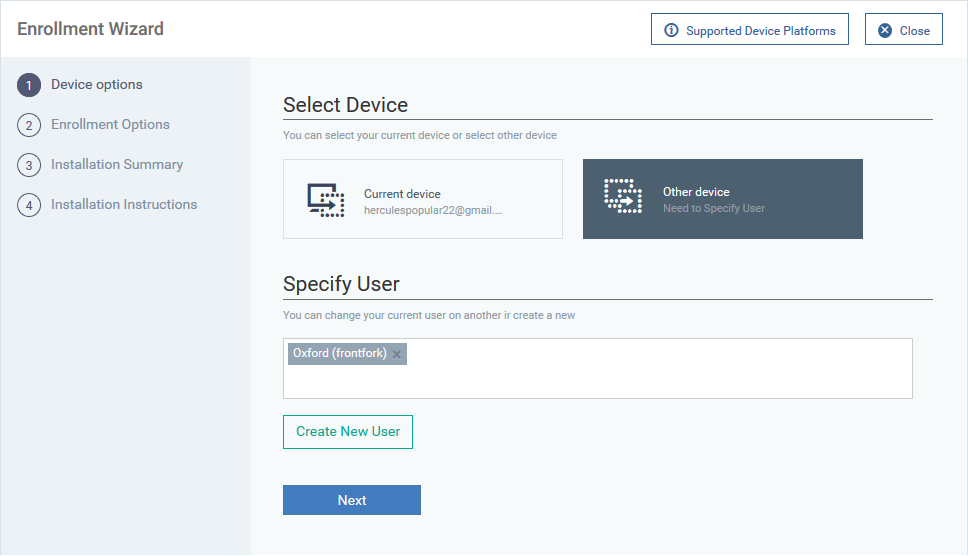
Task: Click step 4 circle number icon
Action: pyautogui.click(x=29, y=205)
